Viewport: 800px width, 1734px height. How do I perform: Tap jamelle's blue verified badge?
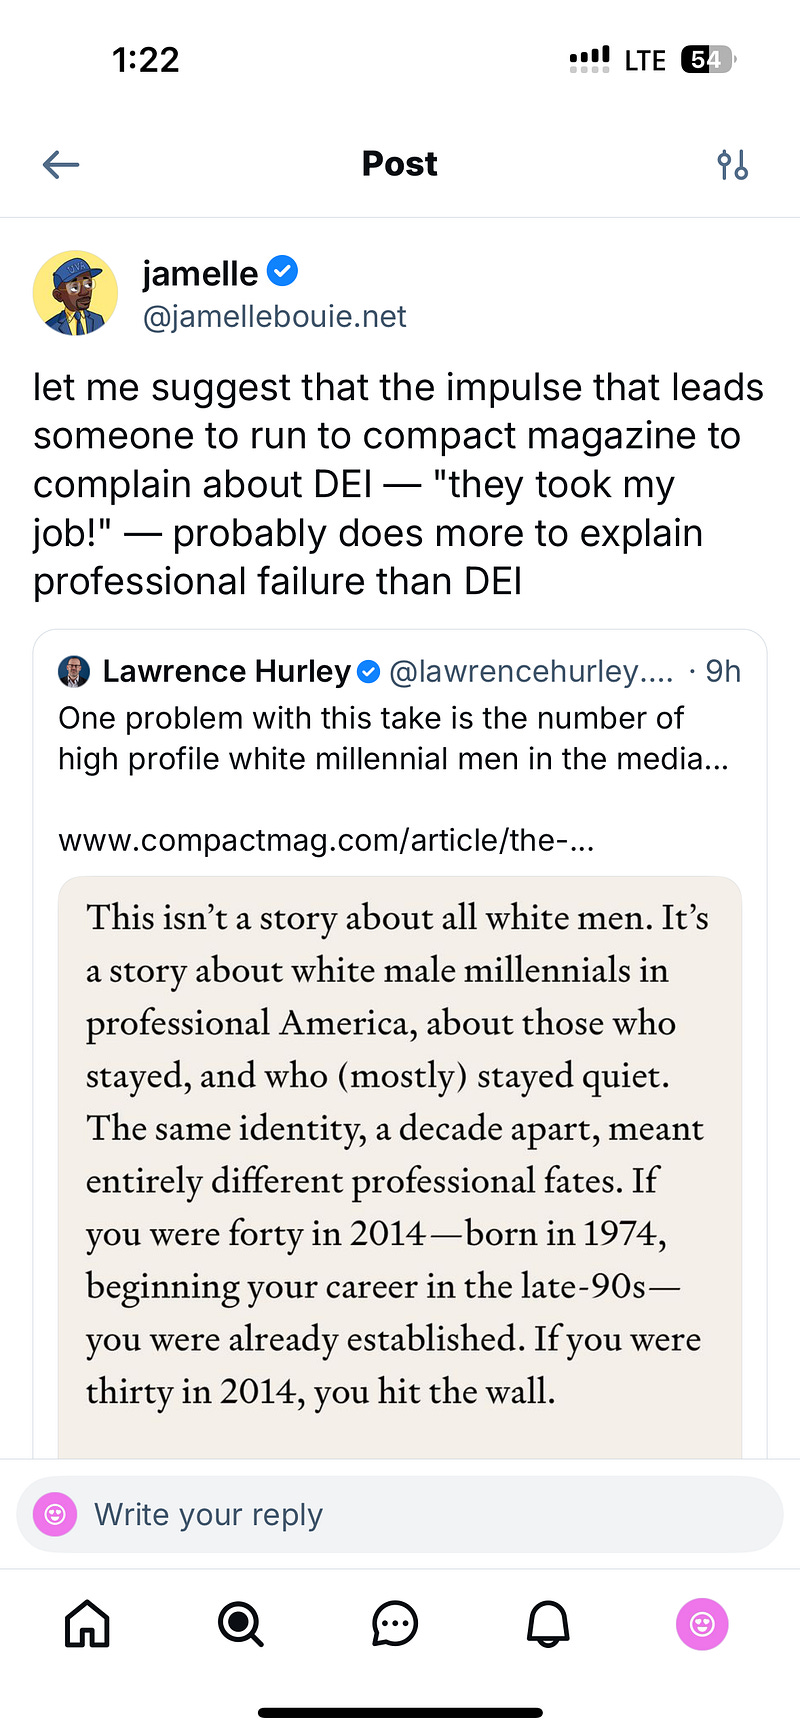point(283,271)
